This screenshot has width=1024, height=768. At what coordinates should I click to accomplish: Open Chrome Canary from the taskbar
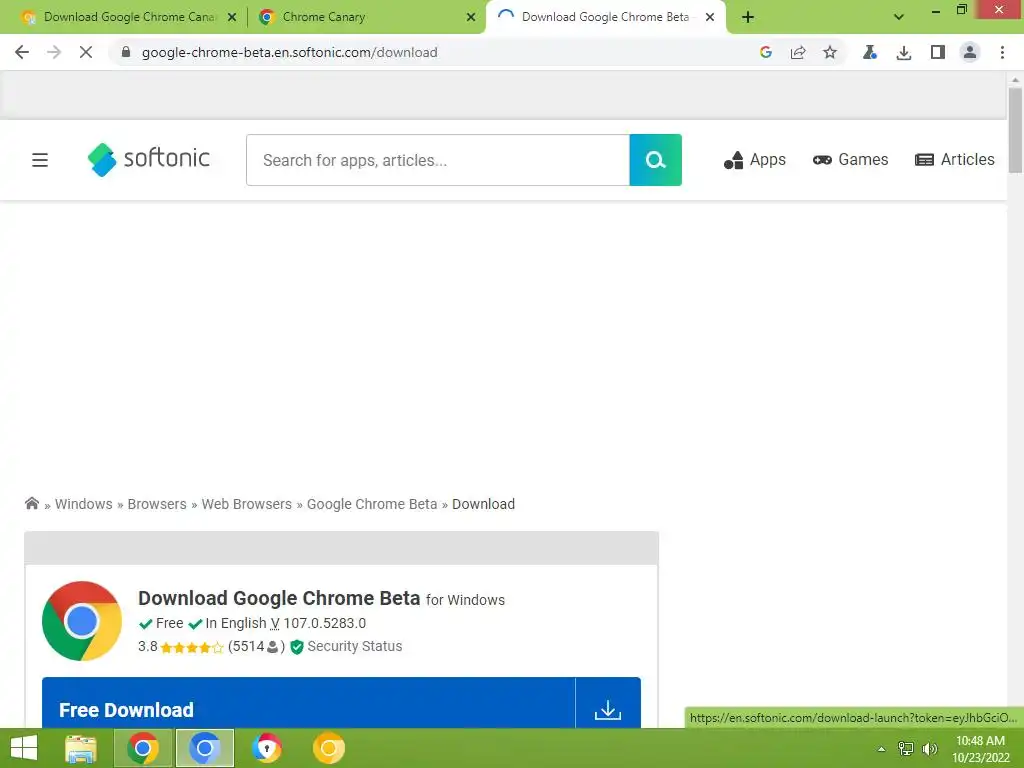click(328, 748)
